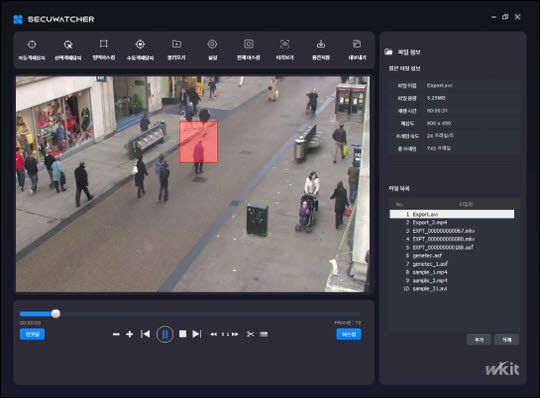Image resolution: width=540 pixels, height=398 pixels.
Task: Select sample_11.avi in the file list
Action: point(452,289)
